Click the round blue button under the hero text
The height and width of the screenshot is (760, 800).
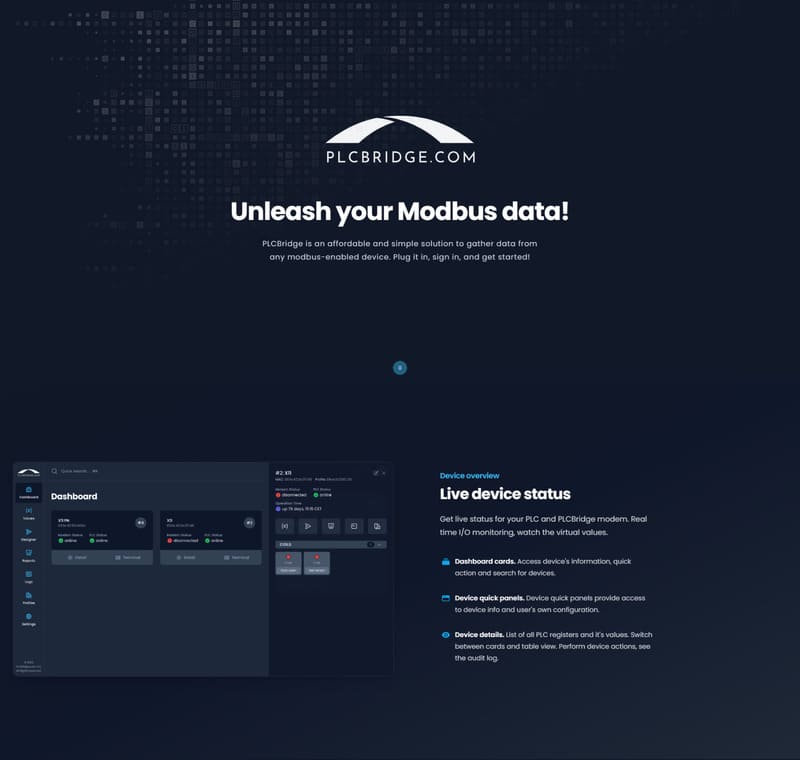click(x=399, y=368)
